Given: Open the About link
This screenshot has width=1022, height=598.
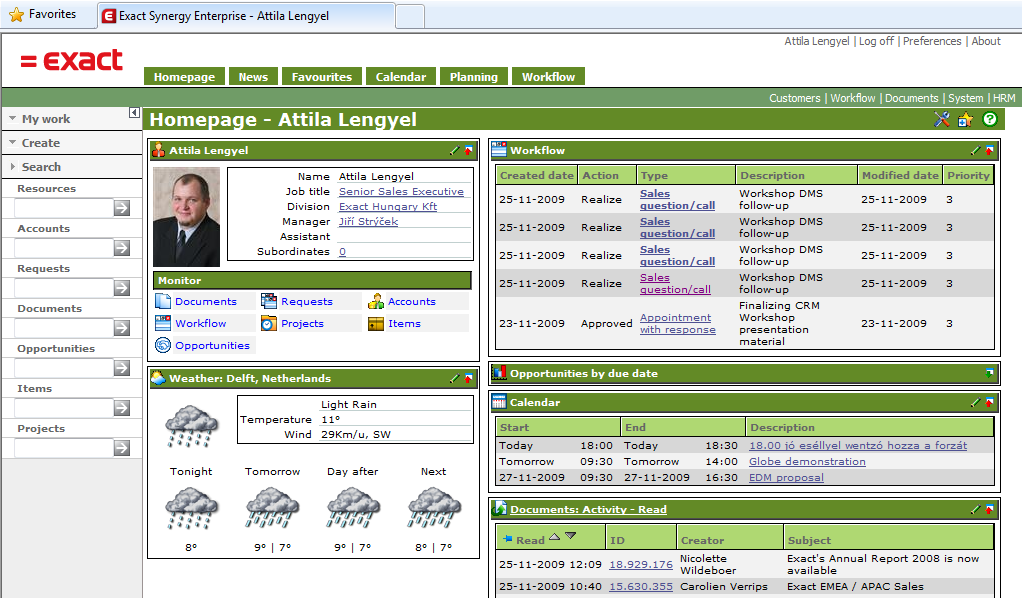Looking at the screenshot, I should [x=986, y=41].
